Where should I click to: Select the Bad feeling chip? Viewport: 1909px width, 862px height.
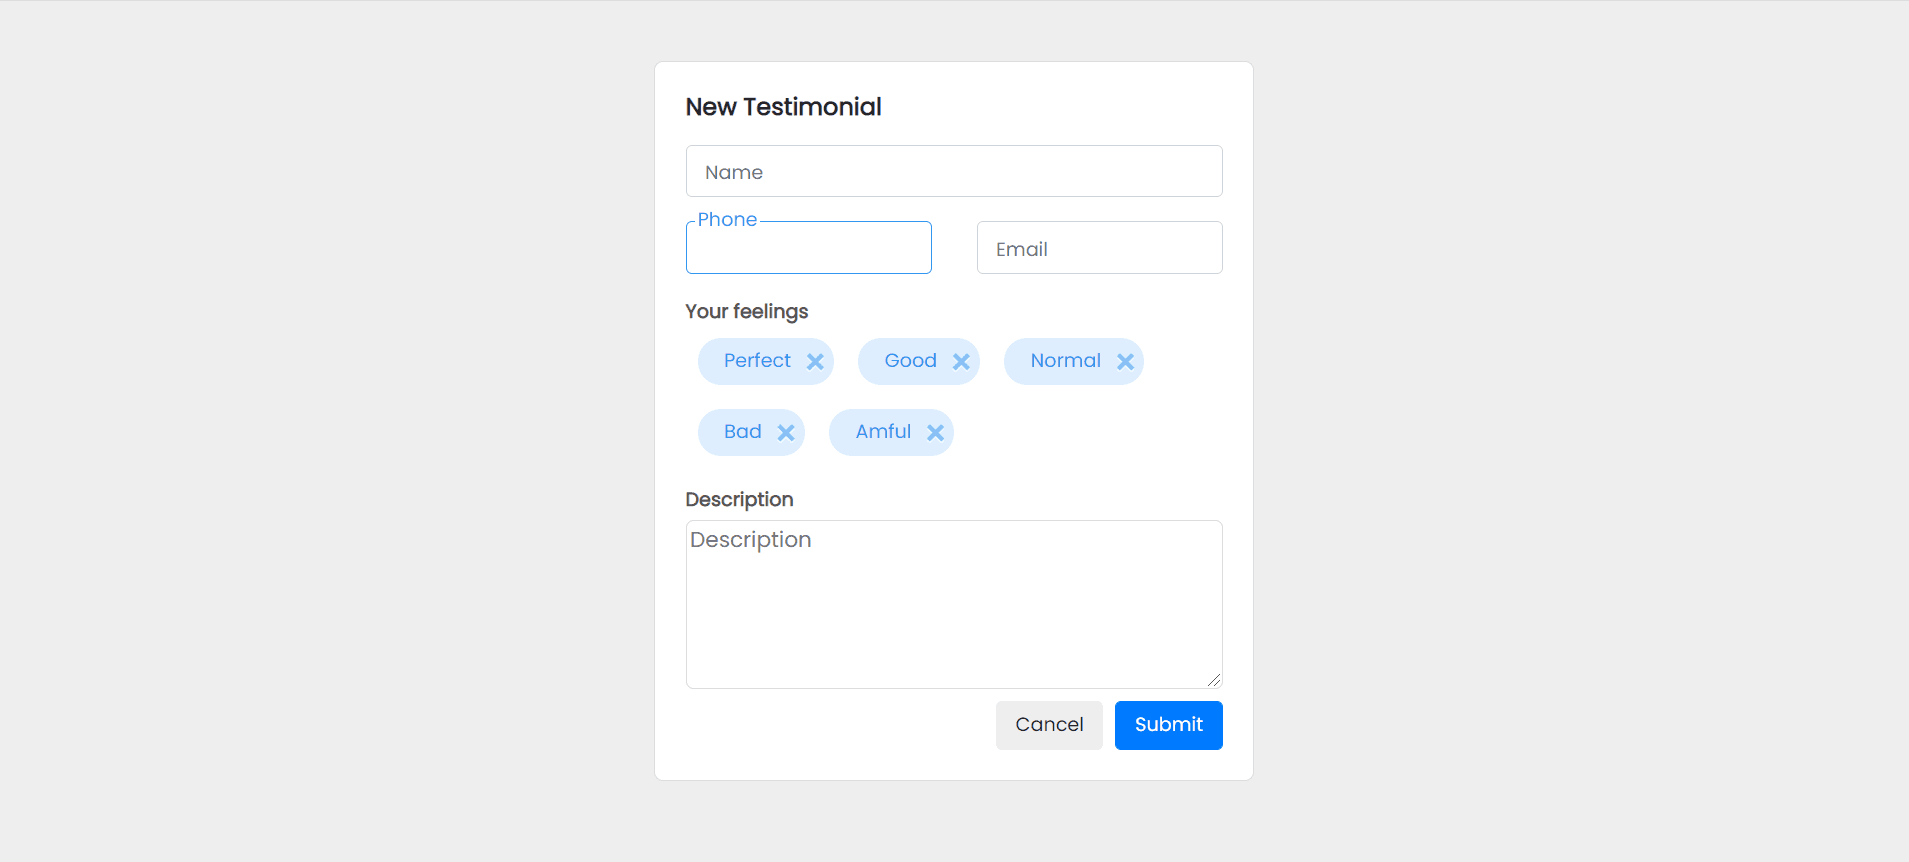(741, 432)
